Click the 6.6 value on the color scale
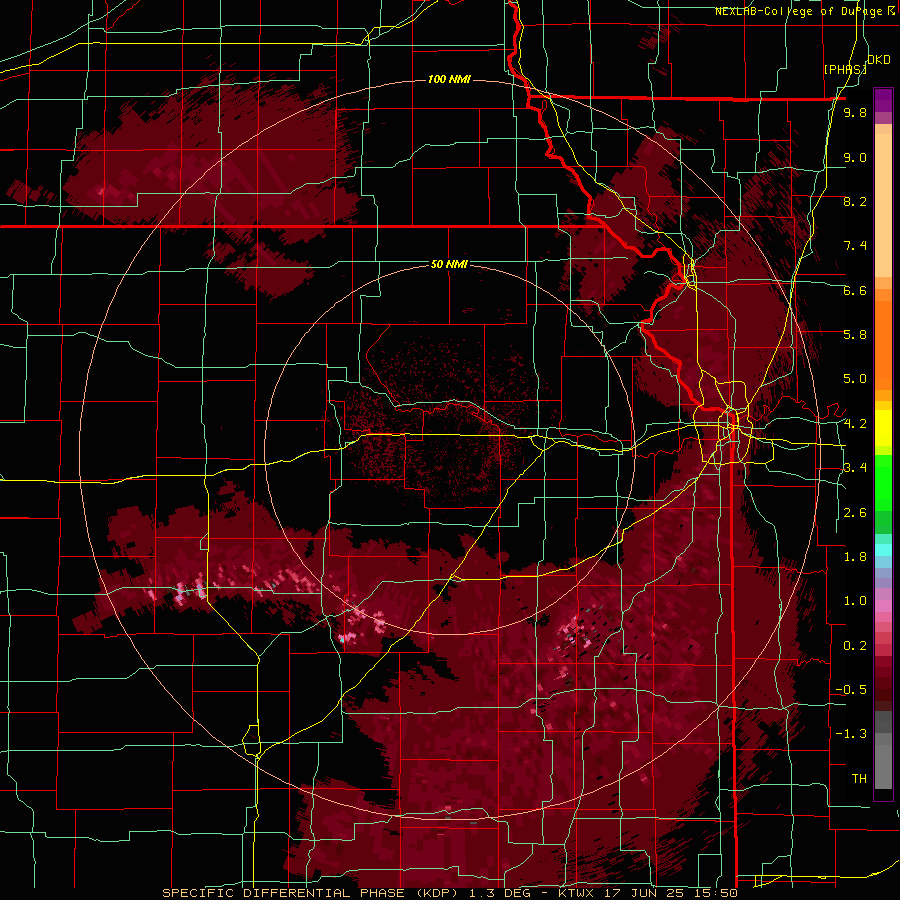This screenshot has width=900, height=900. point(855,290)
